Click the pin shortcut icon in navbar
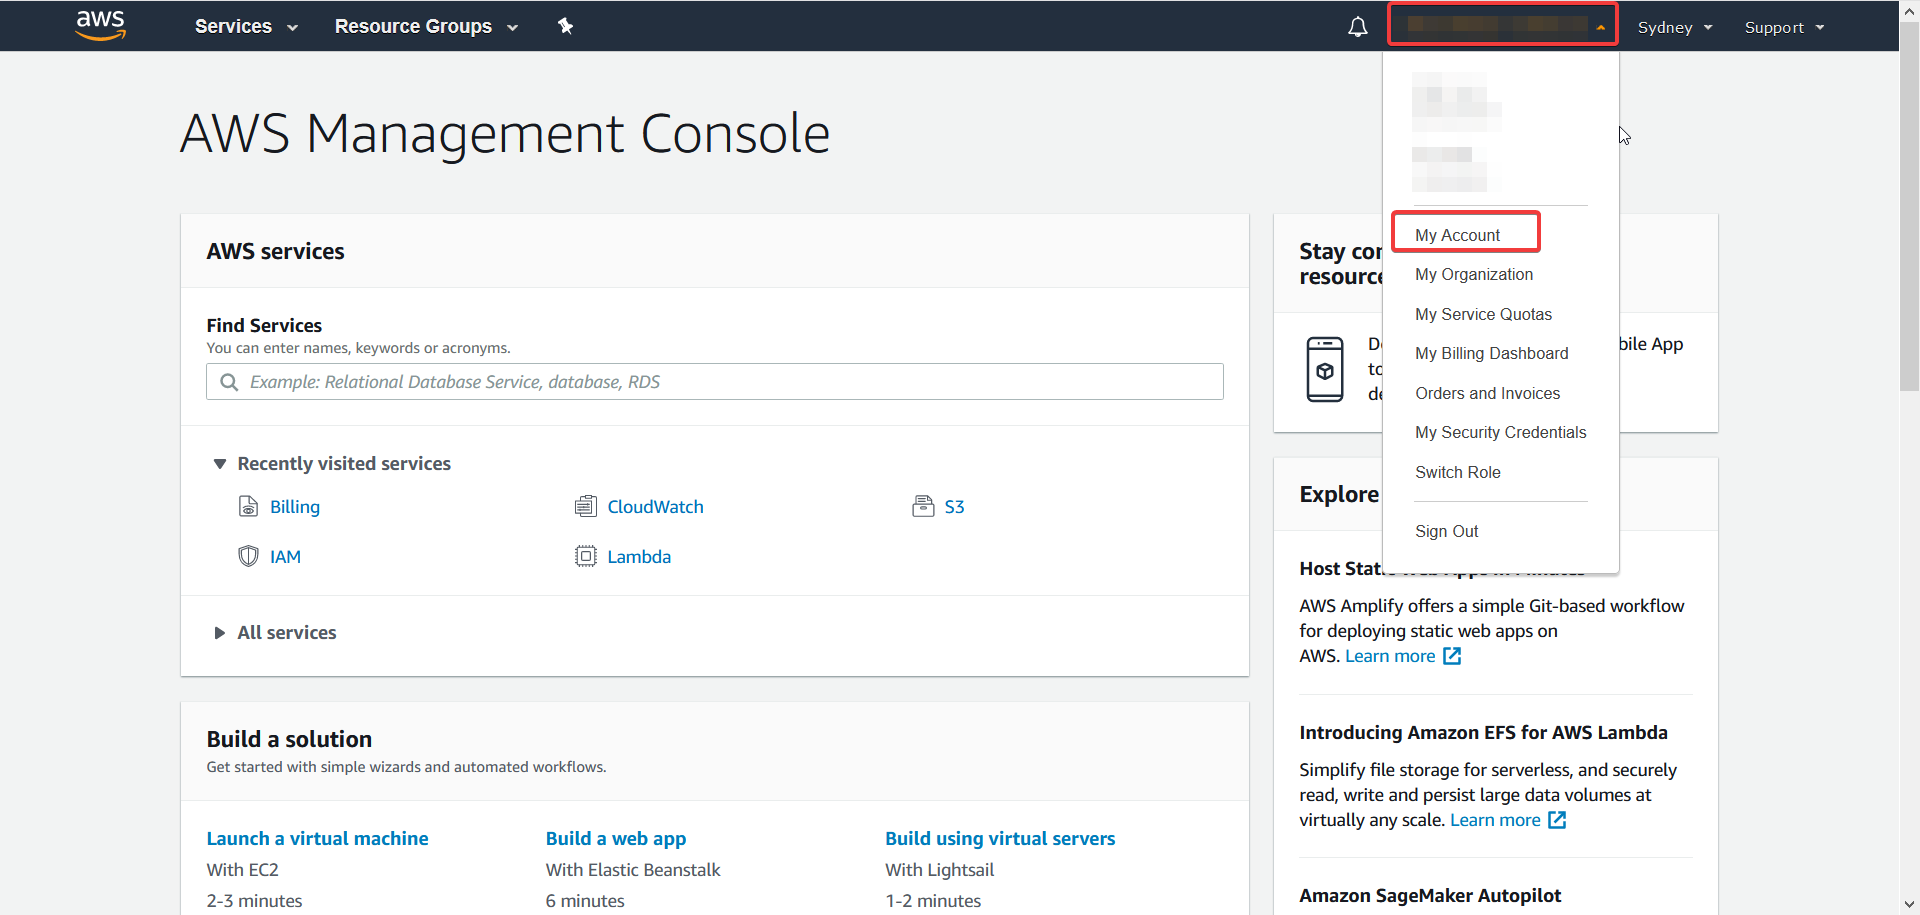 tap(566, 26)
